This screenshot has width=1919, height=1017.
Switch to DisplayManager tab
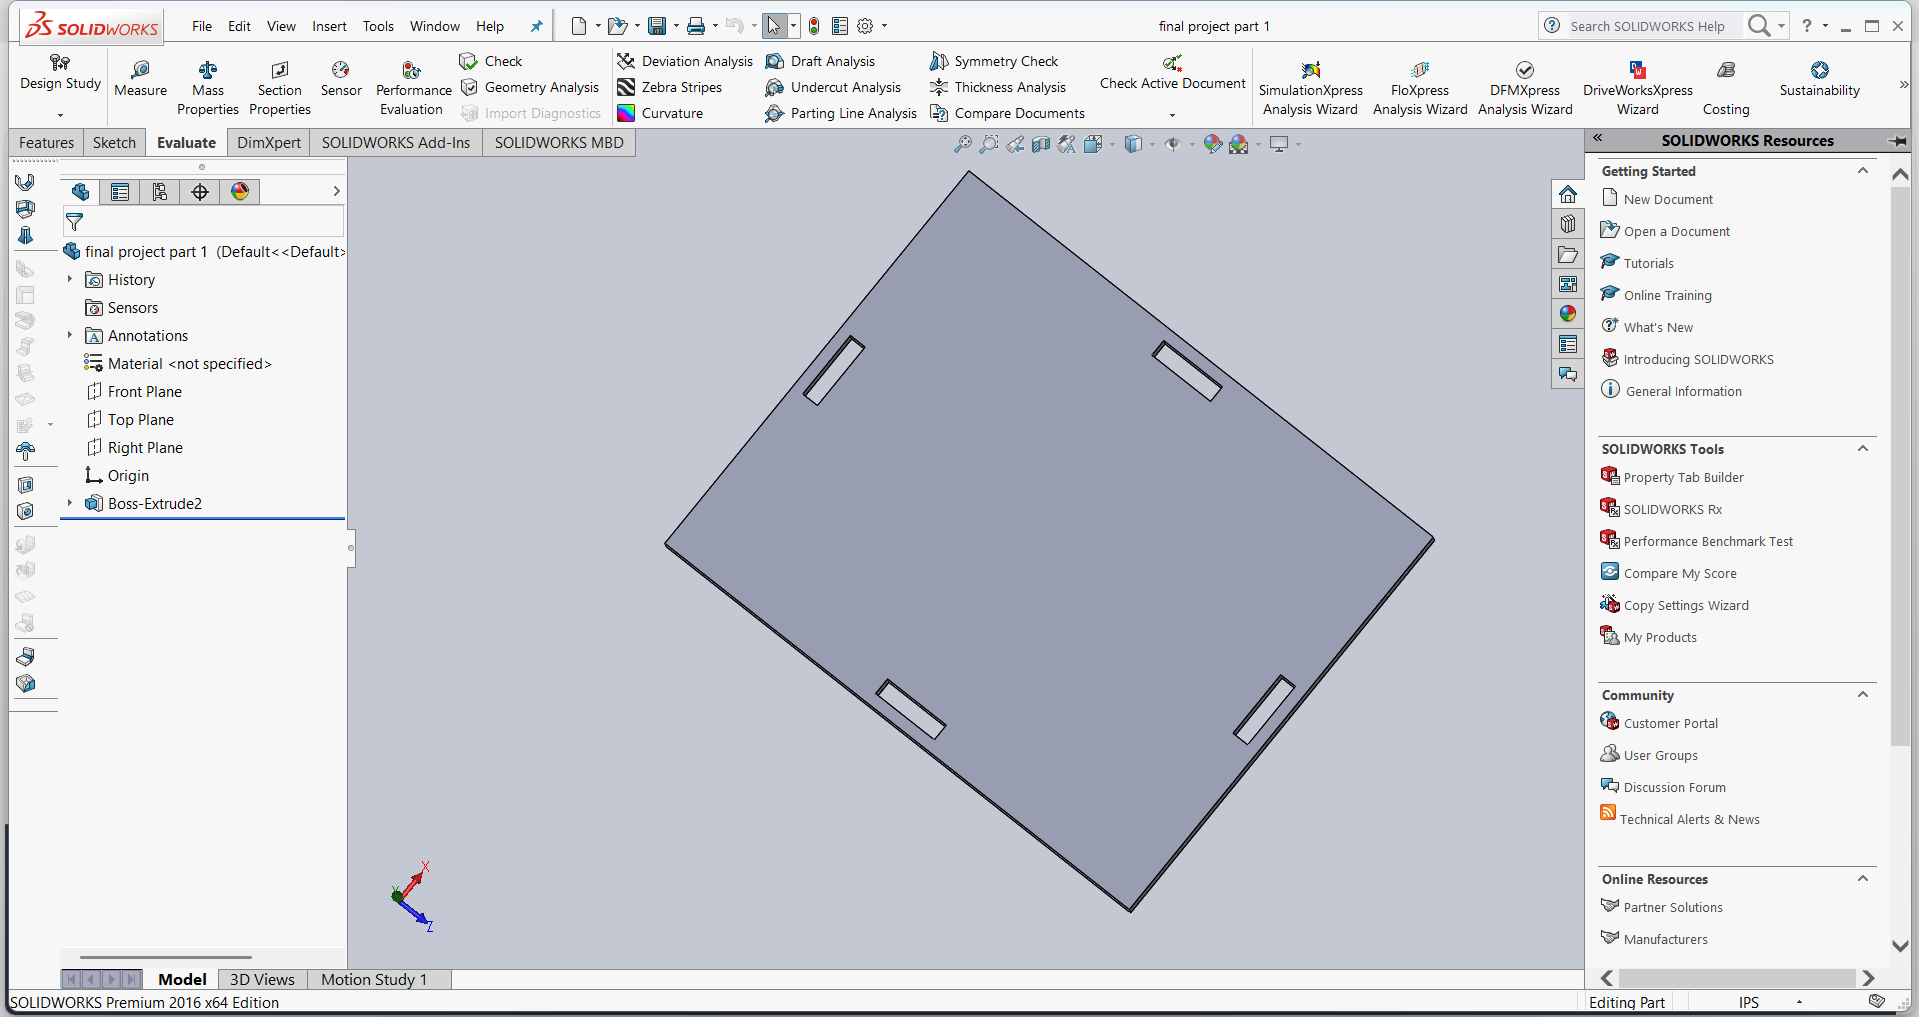tap(240, 192)
